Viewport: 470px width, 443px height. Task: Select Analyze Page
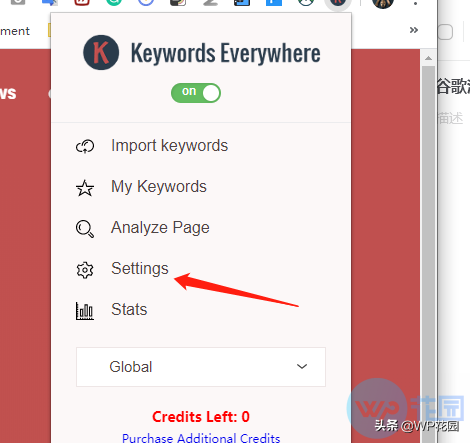pyautogui.click(x=160, y=228)
